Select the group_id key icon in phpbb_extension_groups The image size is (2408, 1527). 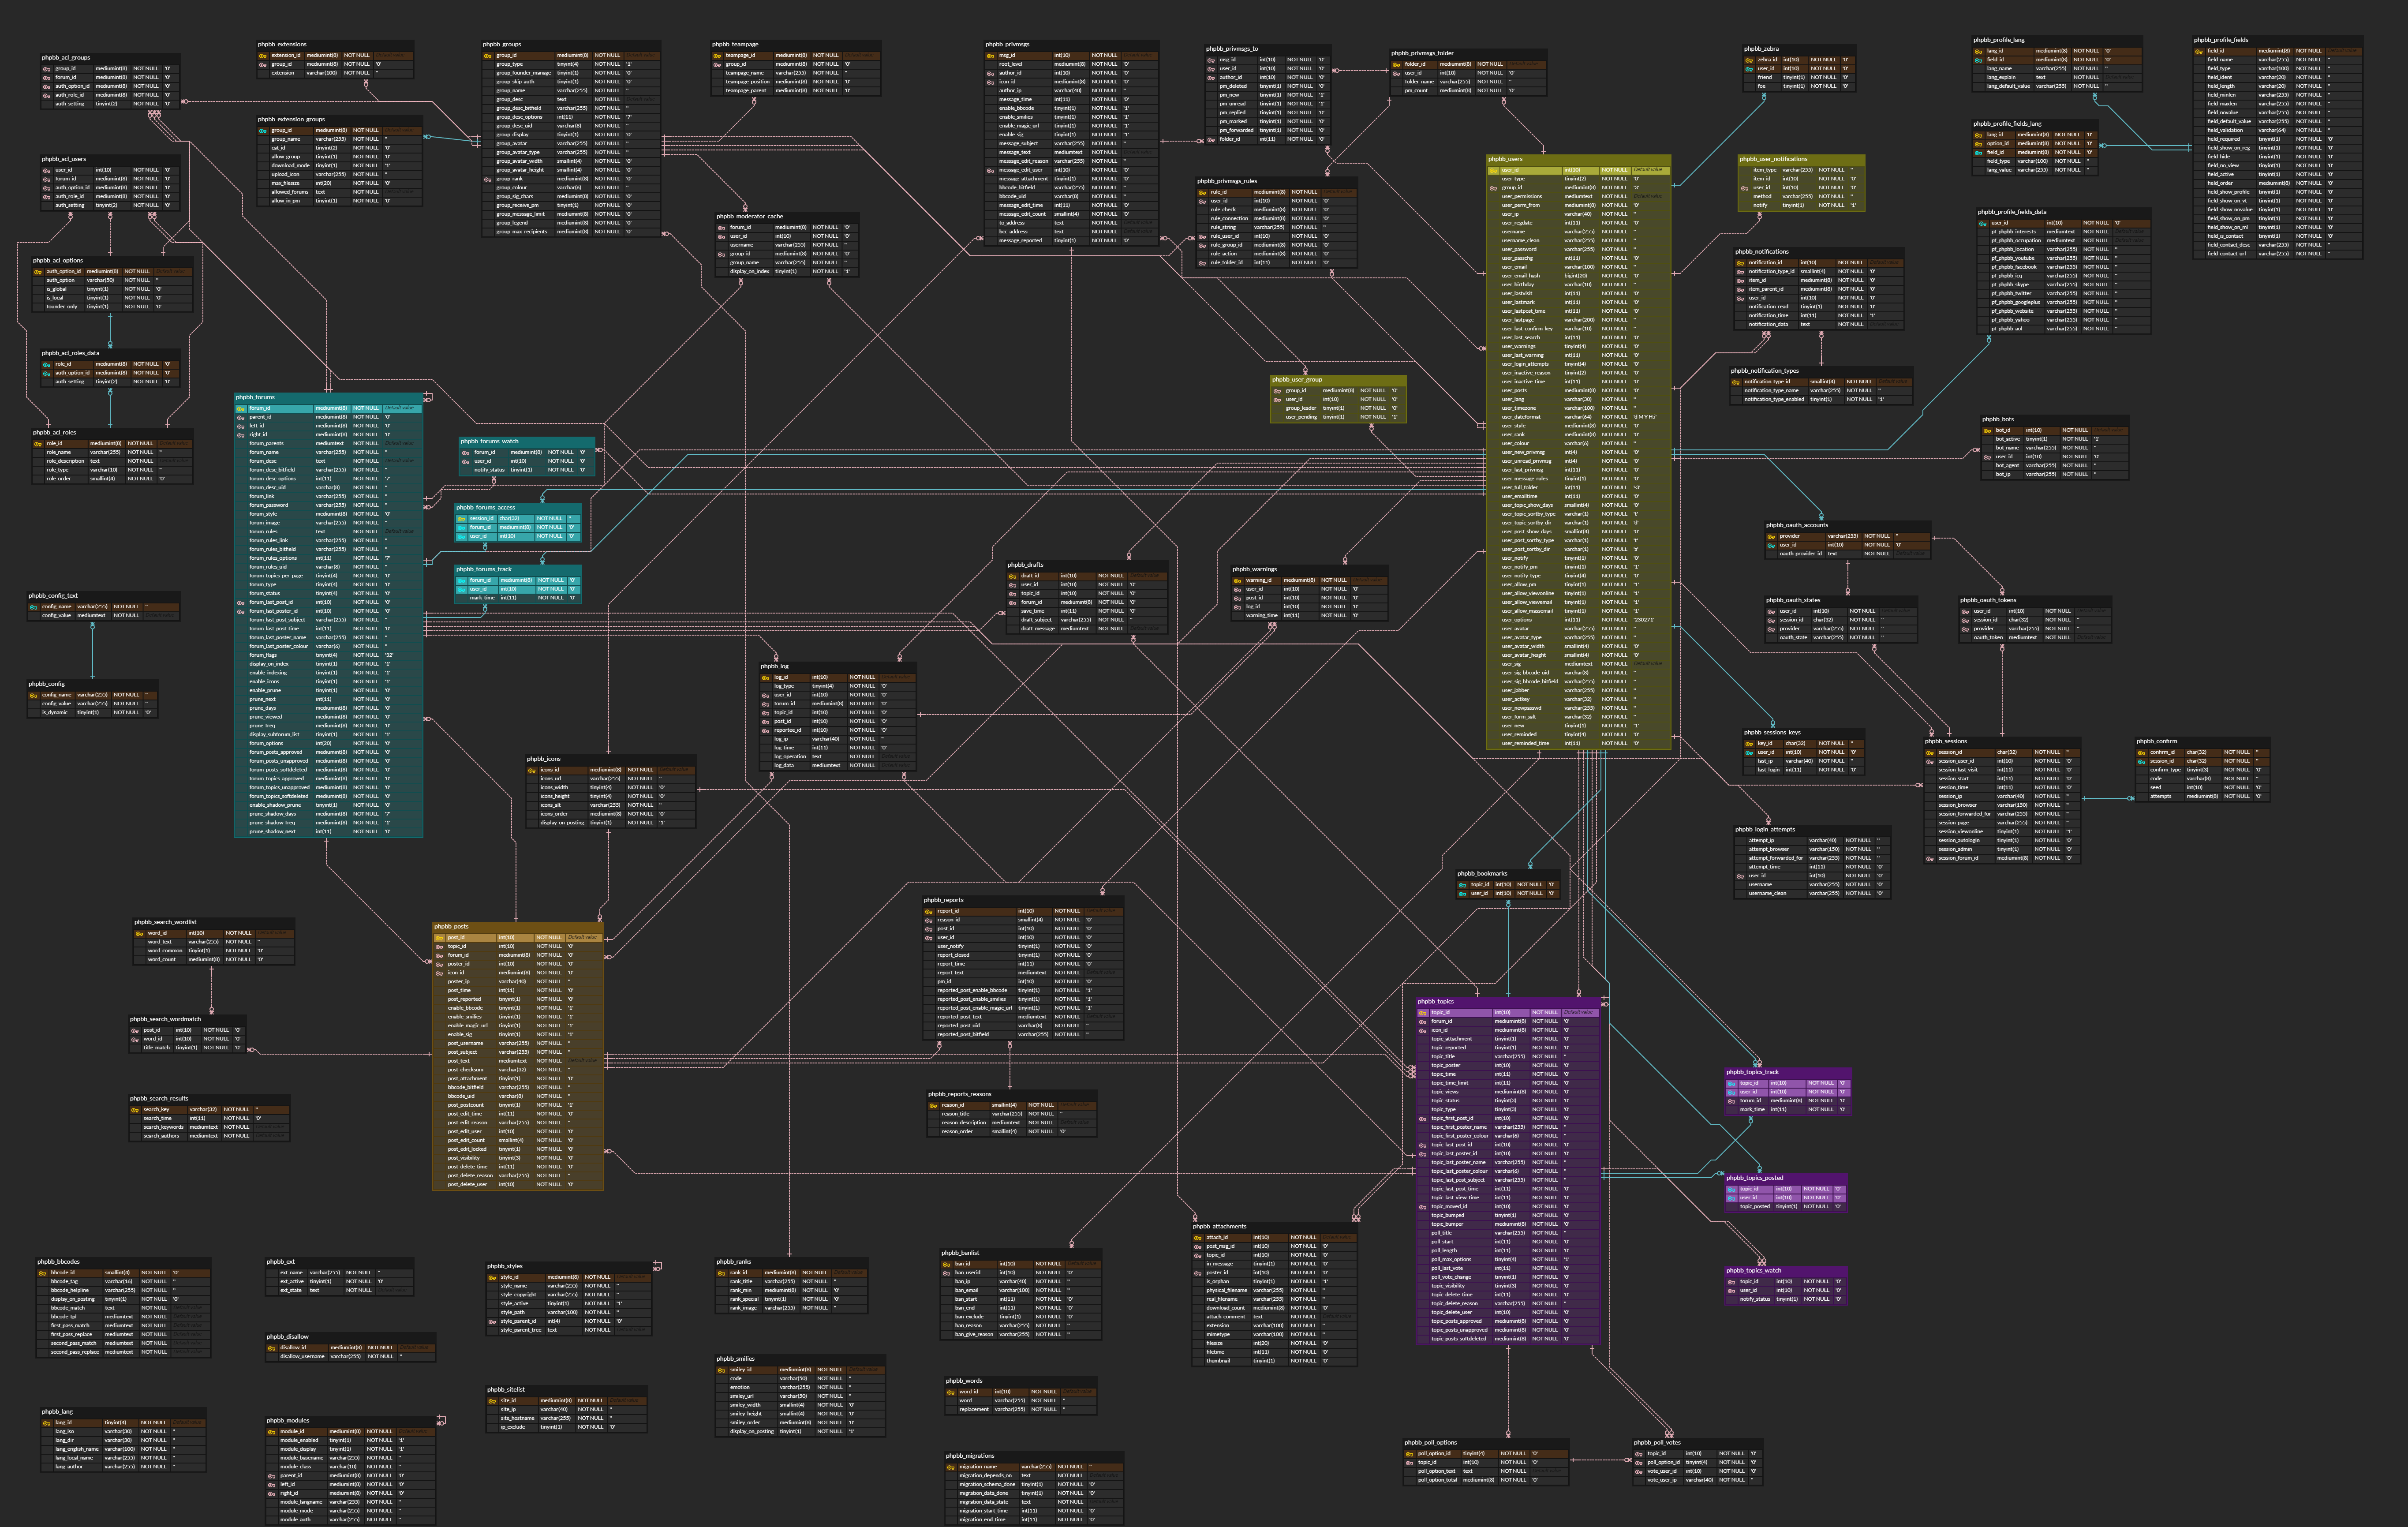click(x=263, y=130)
